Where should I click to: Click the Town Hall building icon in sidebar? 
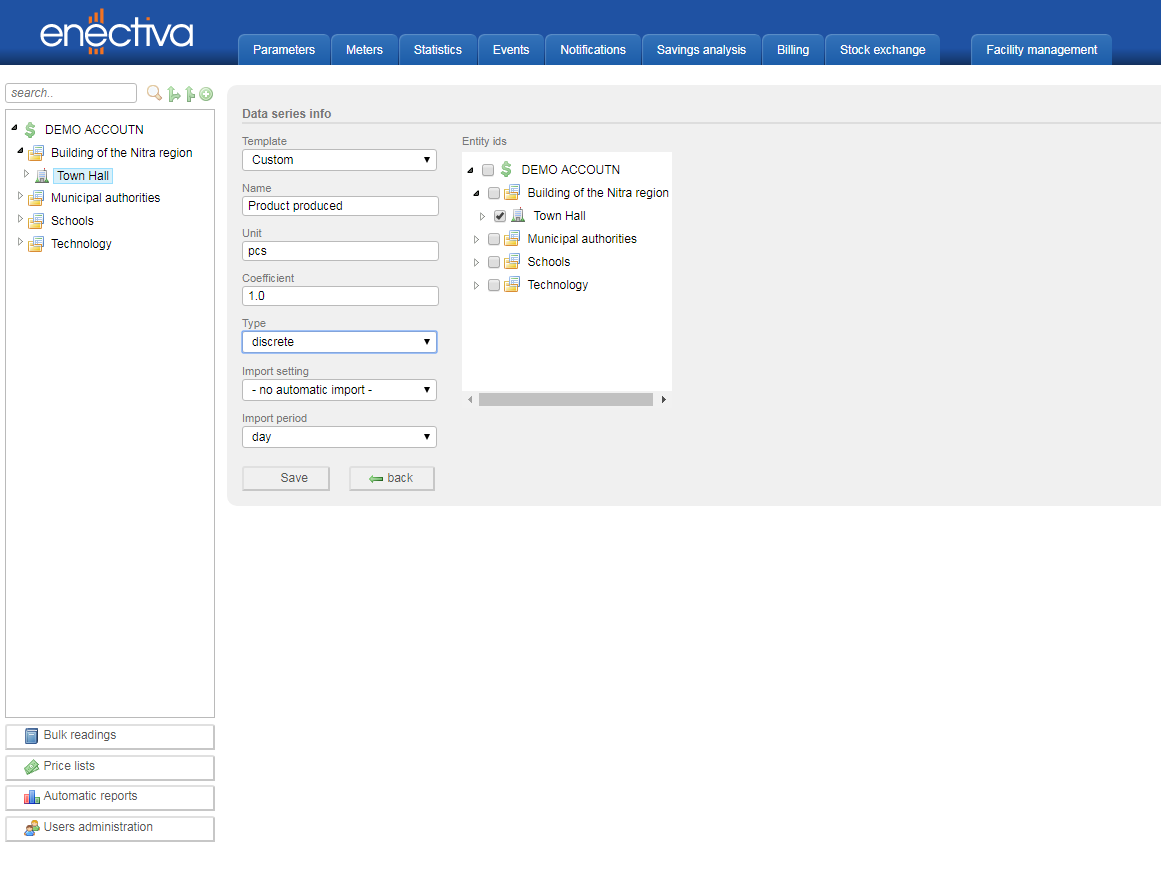tap(42, 176)
